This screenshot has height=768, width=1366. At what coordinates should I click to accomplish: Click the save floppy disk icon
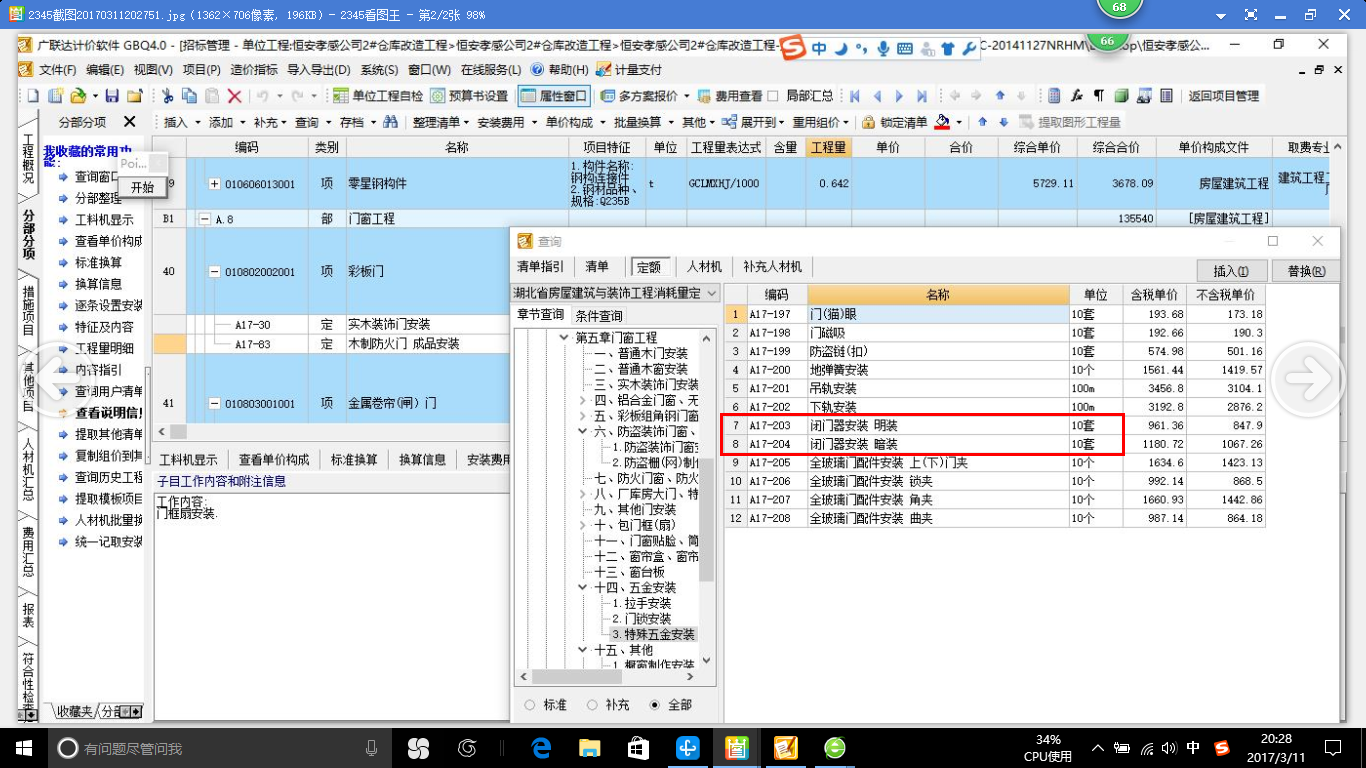[111, 96]
